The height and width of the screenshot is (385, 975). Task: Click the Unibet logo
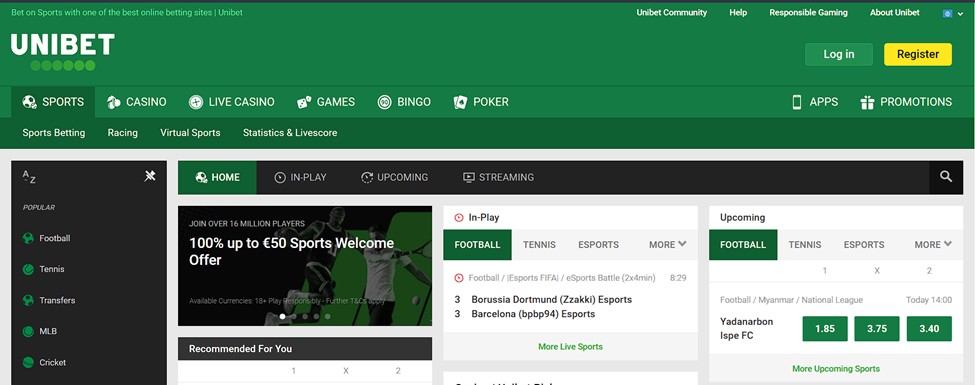click(62, 52)
